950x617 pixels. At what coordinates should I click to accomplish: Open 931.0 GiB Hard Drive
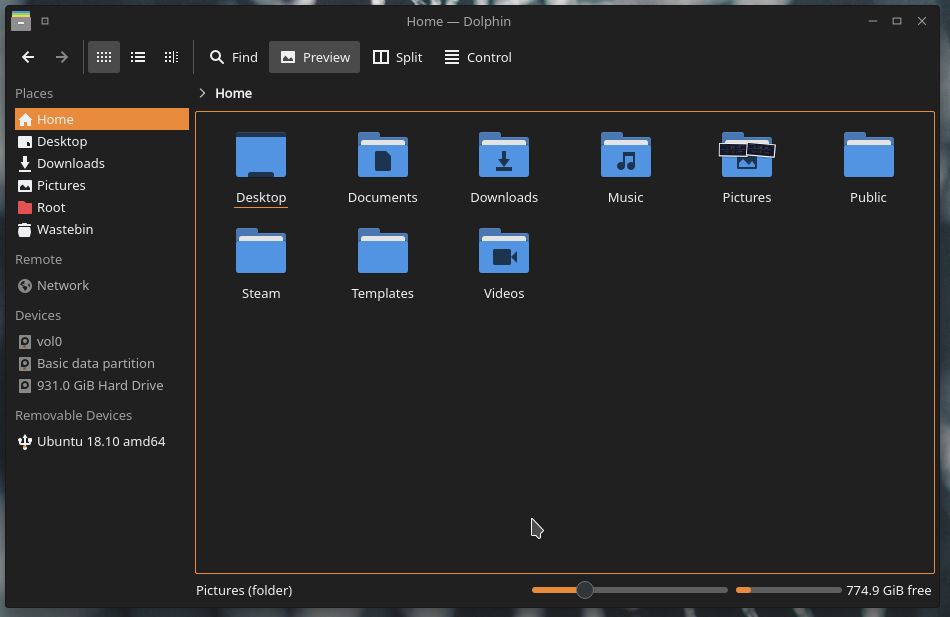(x=102, y=385)
